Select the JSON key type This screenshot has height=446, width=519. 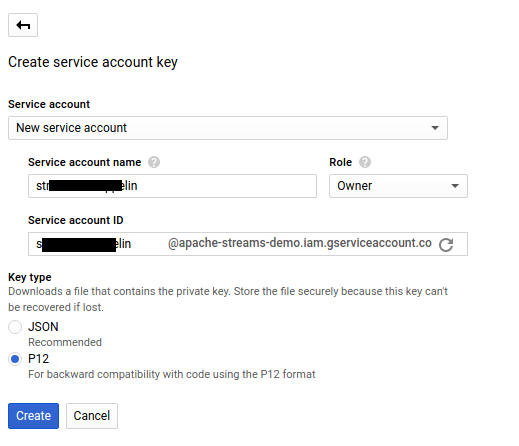point(15,327)
